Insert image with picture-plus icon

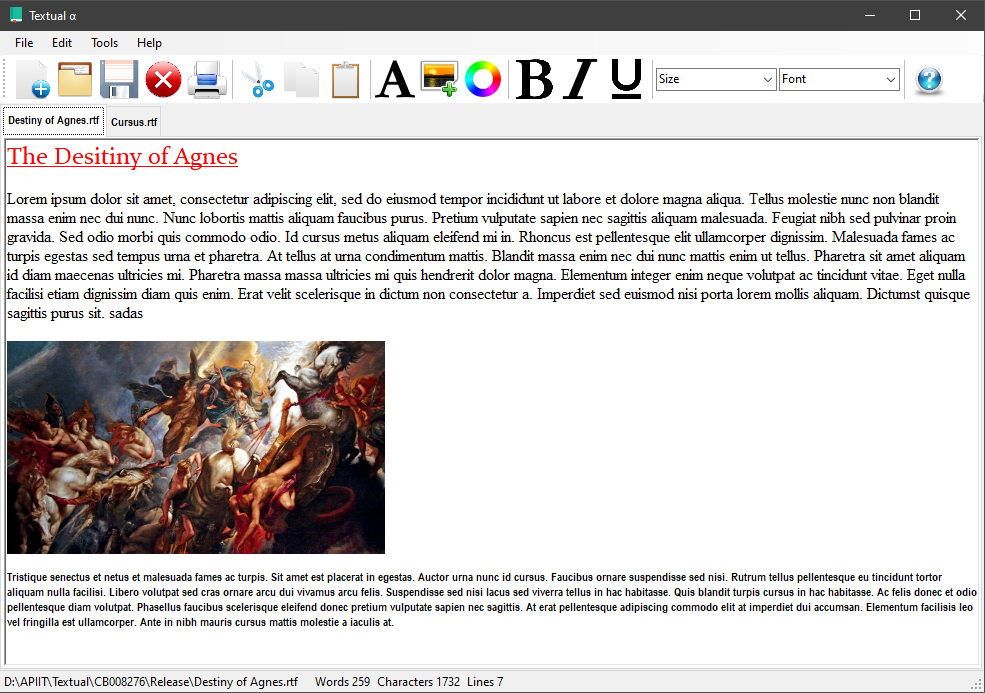click(x=439, y=79)
